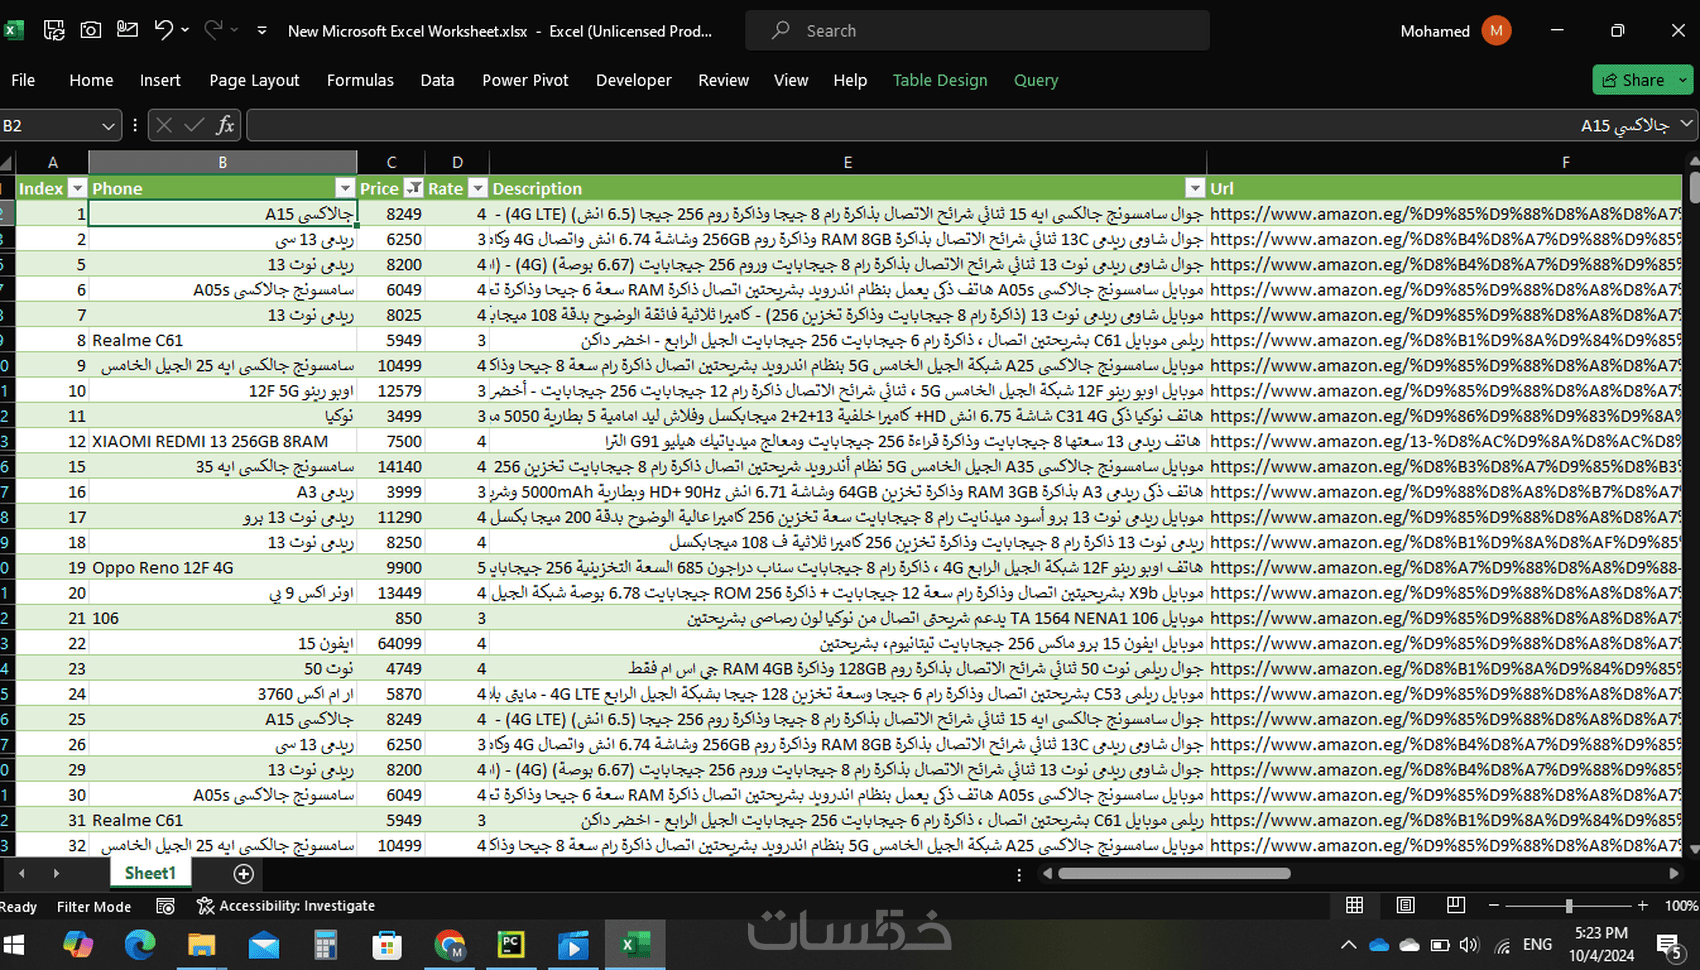Open the Developer ribbon tab
The height and width of the screenshot is (970, 1700).
click(x=634, y=80)
